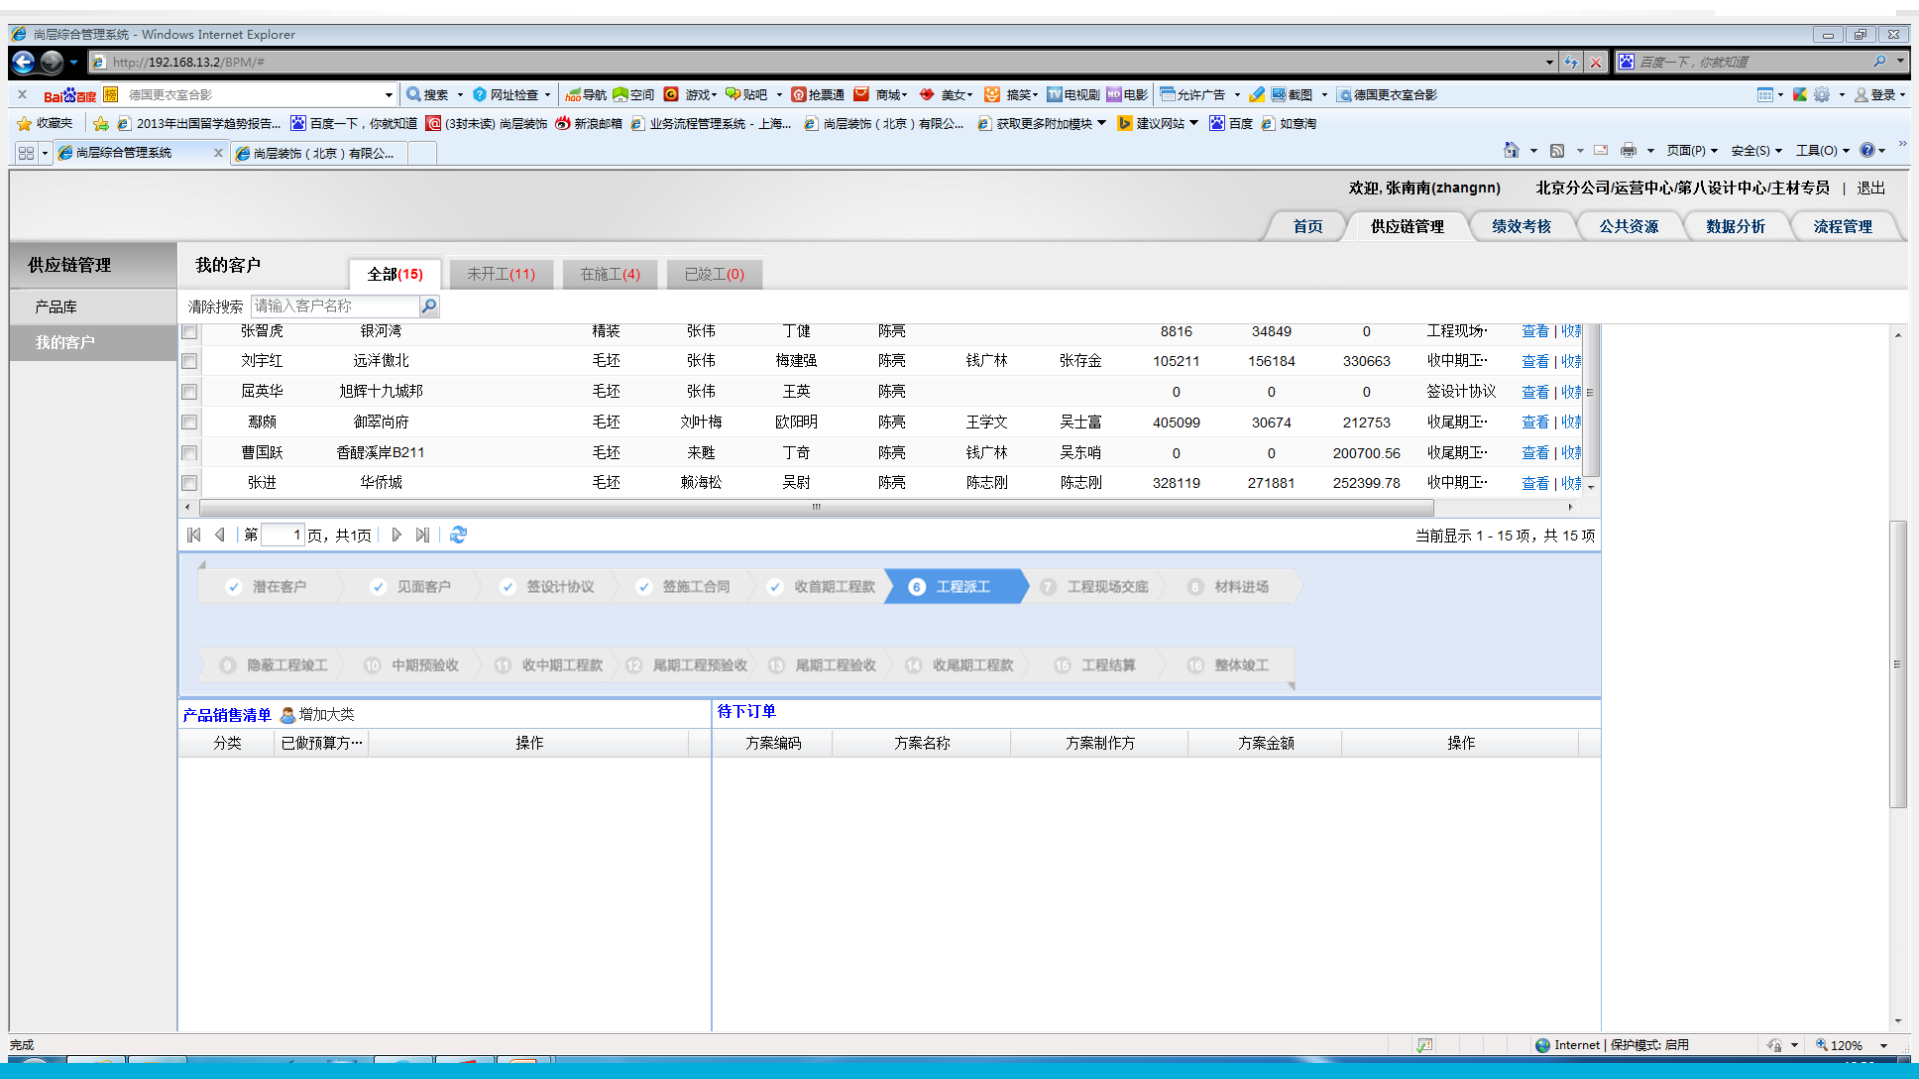Open the 绩效考核 menu tab
Screen dimensions: 1919x1079
[x=1521, y=225]
